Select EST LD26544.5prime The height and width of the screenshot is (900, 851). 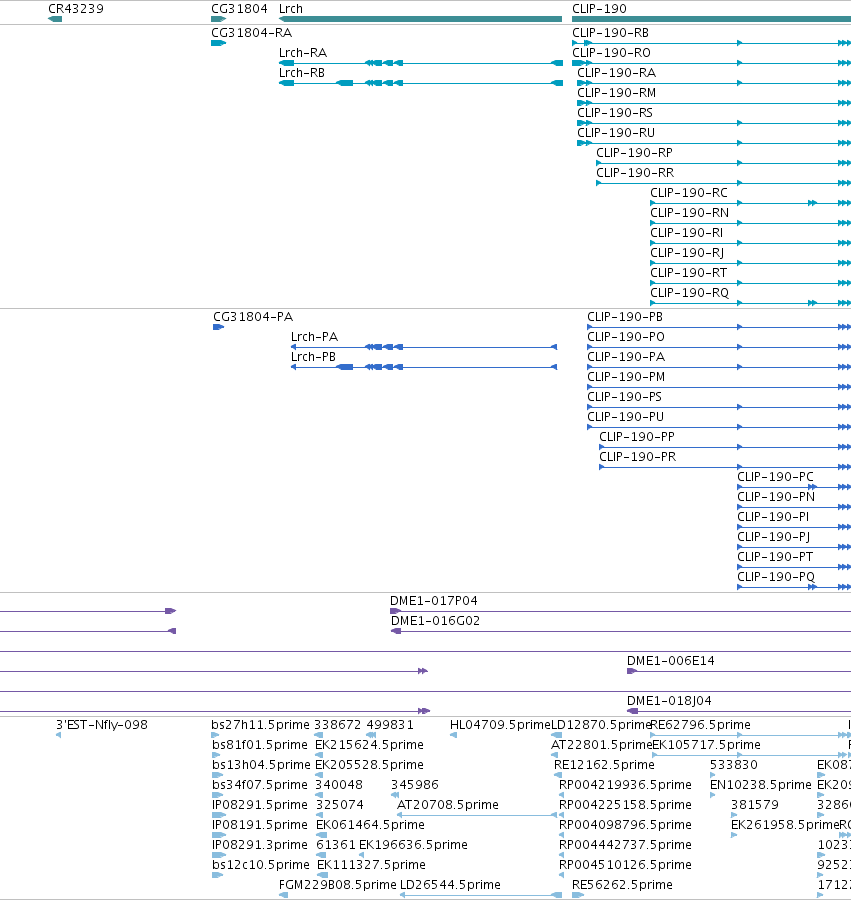[450, 885]
